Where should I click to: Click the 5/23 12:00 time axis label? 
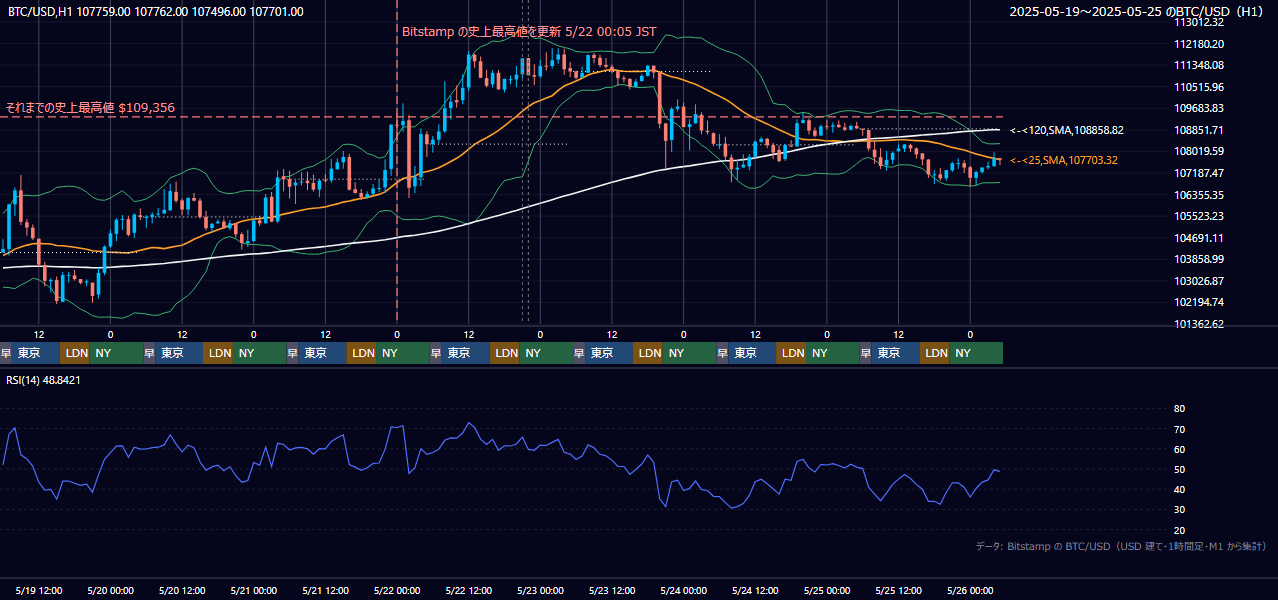(x=612, y=591)
